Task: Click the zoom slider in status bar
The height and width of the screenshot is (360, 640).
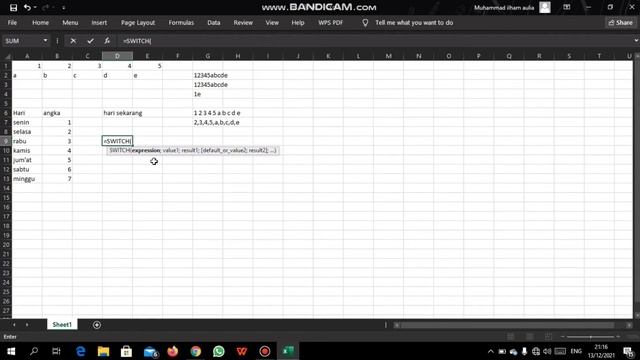Action: tap(590, 337)
